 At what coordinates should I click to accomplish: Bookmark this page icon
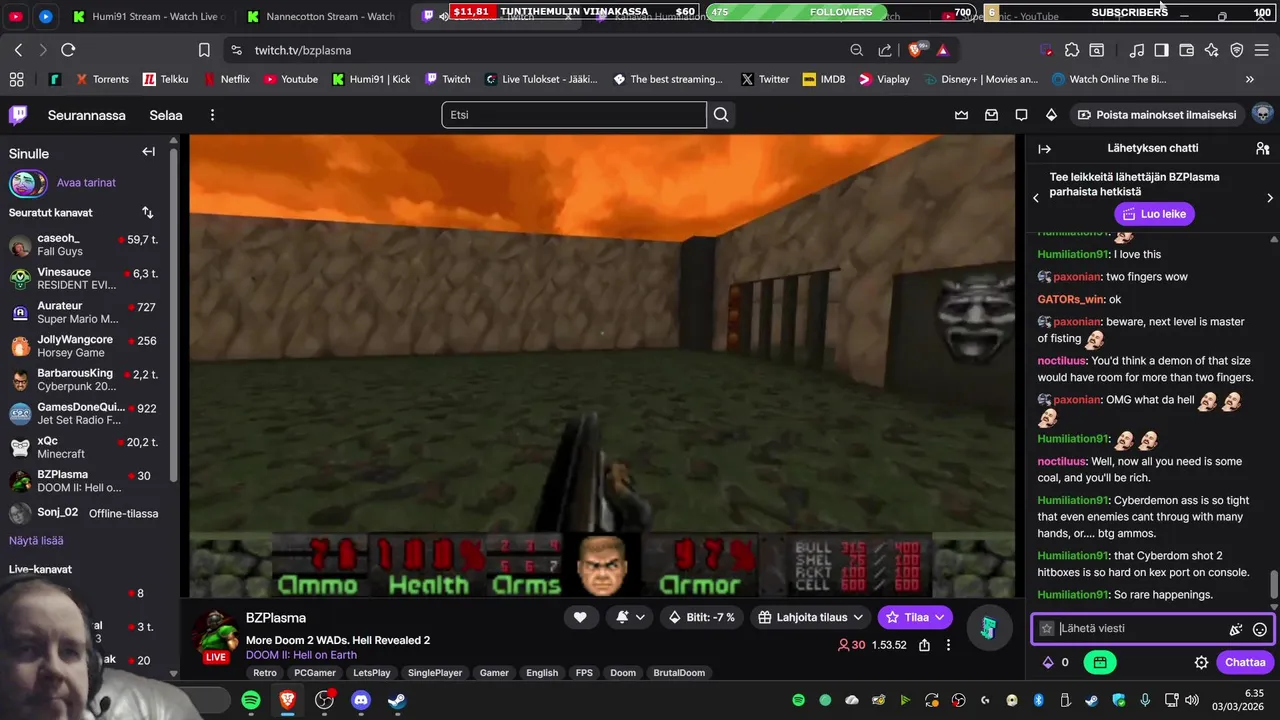coord(204,50)
